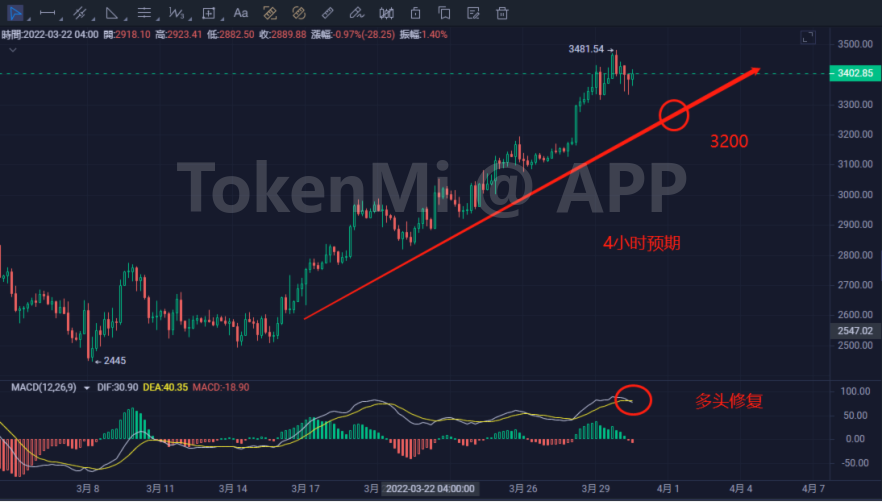Click the 3500.00 price axis label
Image resolution: width=882 pixels, height=502 pixels.
(855, 44)
